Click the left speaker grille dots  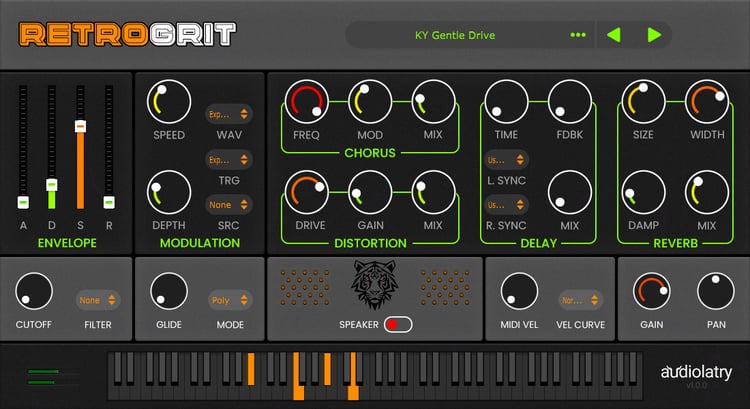coord(305,287)
